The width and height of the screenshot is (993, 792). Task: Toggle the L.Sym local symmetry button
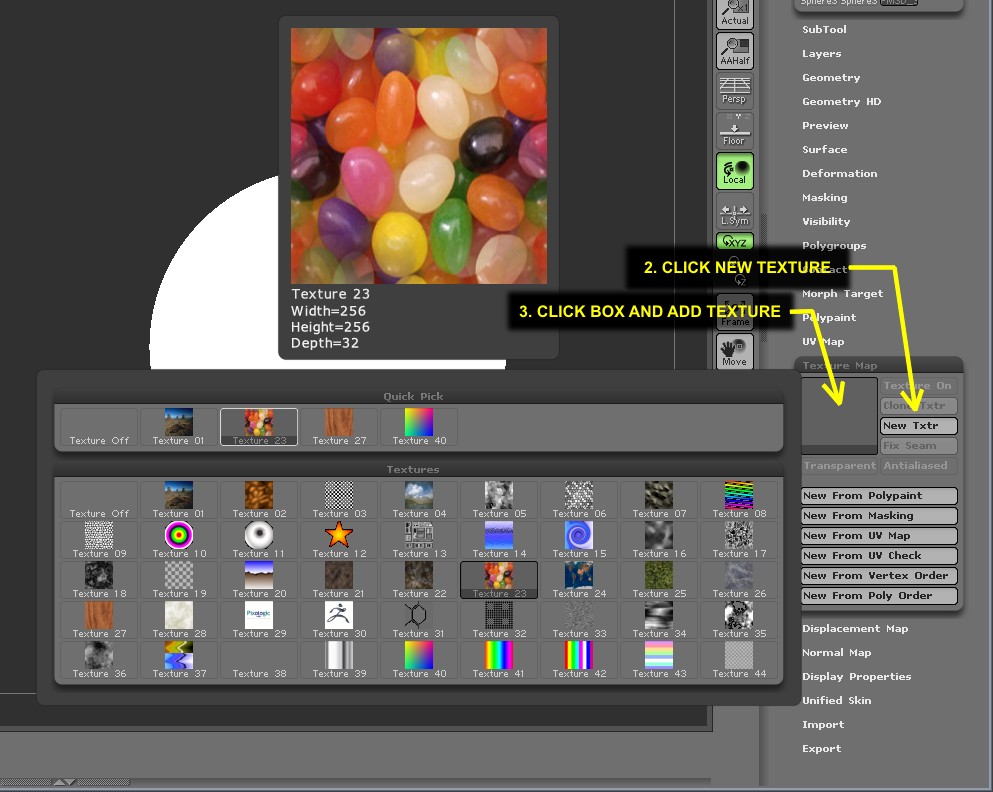click(735, 212)
